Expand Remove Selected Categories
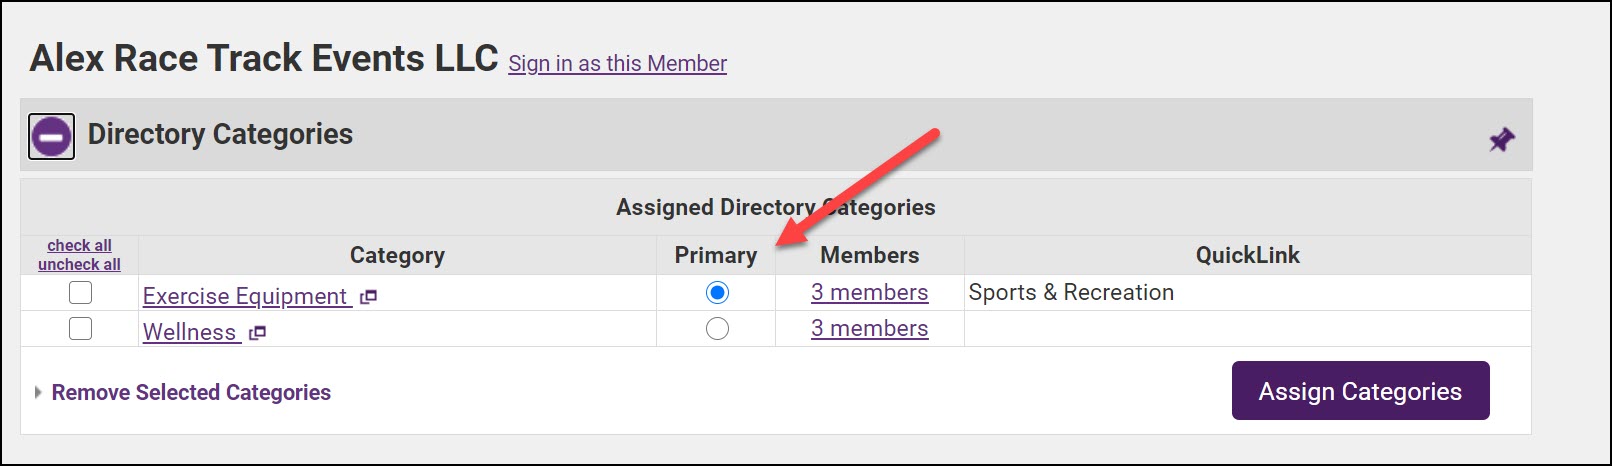Image resolution: width=1612 pixels, height=466 pixels. [190, 392]
